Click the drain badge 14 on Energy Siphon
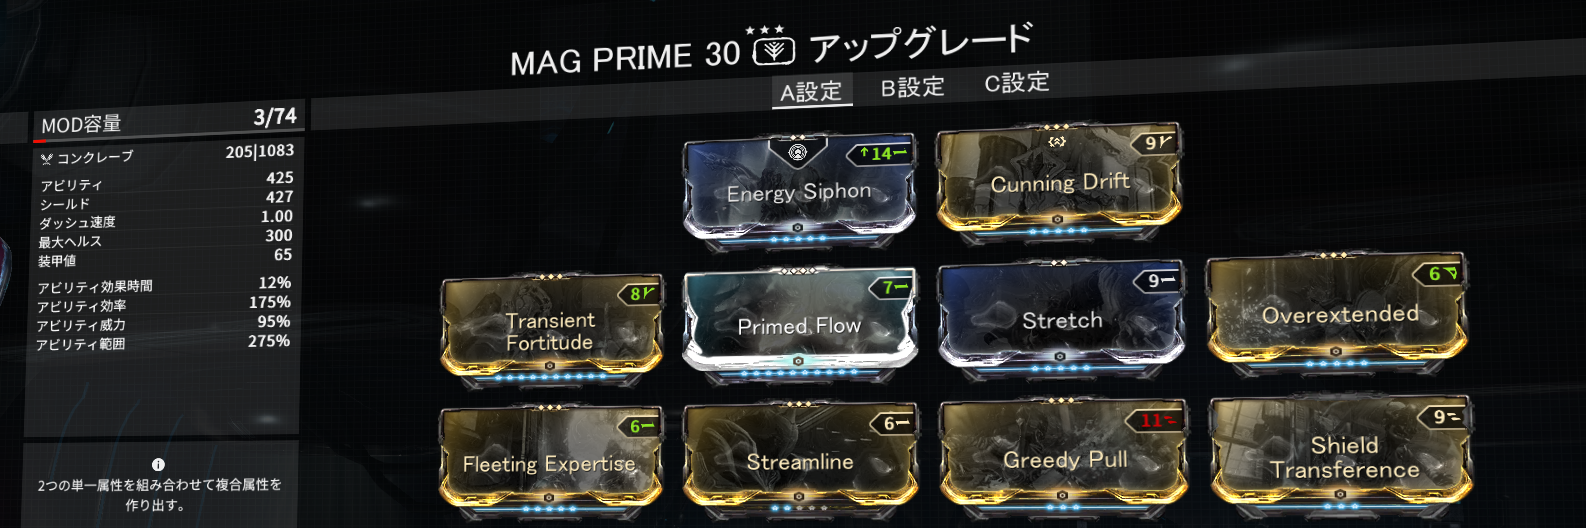 [x=882, y=153]
